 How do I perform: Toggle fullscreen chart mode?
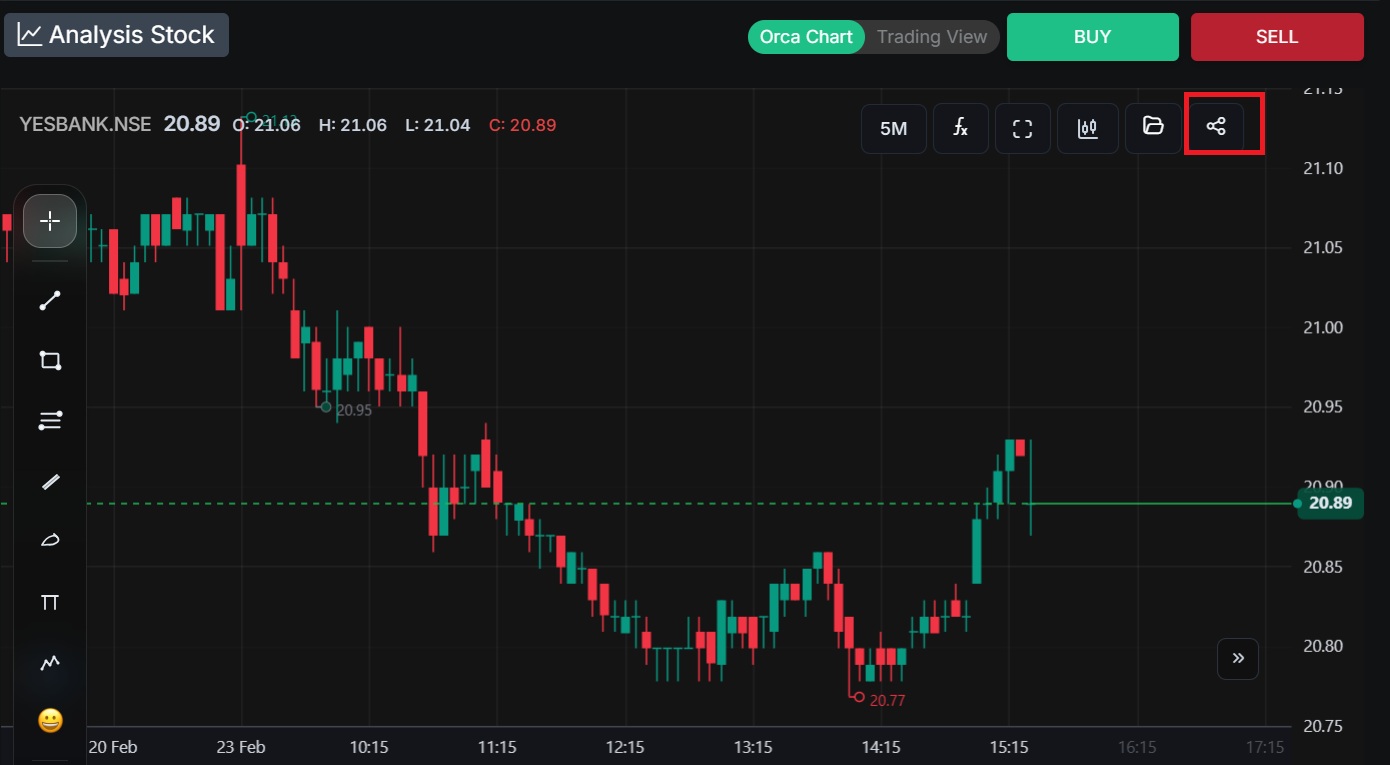pos(1022,128)
